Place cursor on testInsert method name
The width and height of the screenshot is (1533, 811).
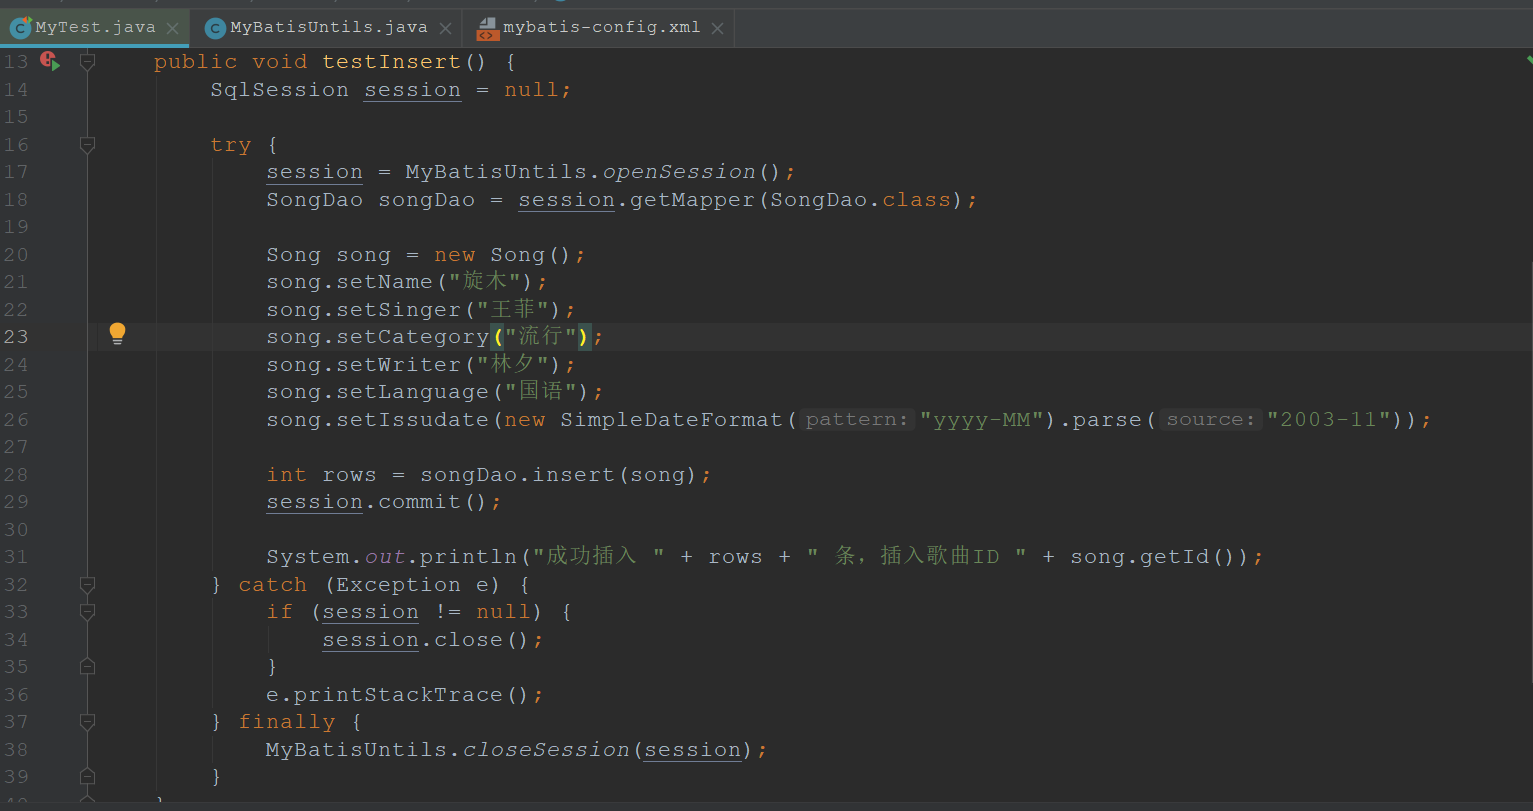(x=391, y=62)
